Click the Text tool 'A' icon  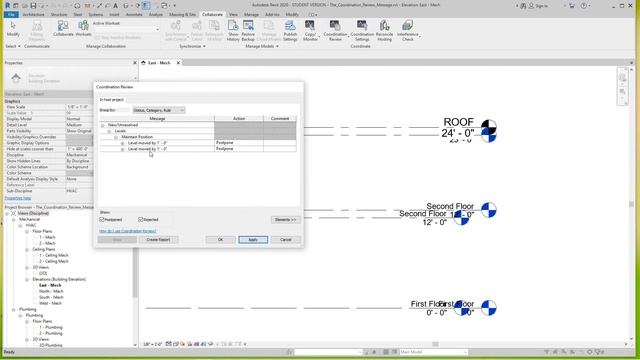116,6
